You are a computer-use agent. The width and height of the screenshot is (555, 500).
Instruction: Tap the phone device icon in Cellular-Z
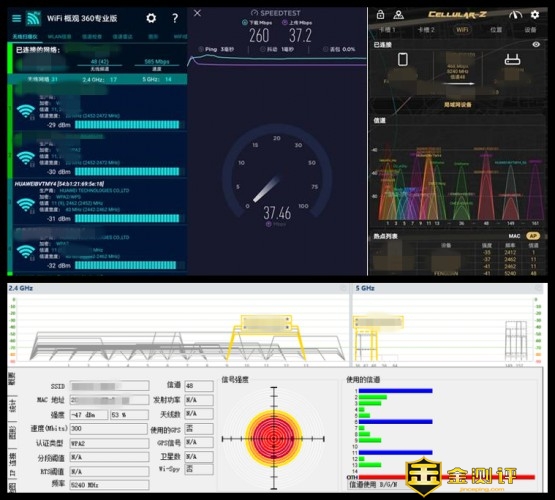(x=403, y=59)
